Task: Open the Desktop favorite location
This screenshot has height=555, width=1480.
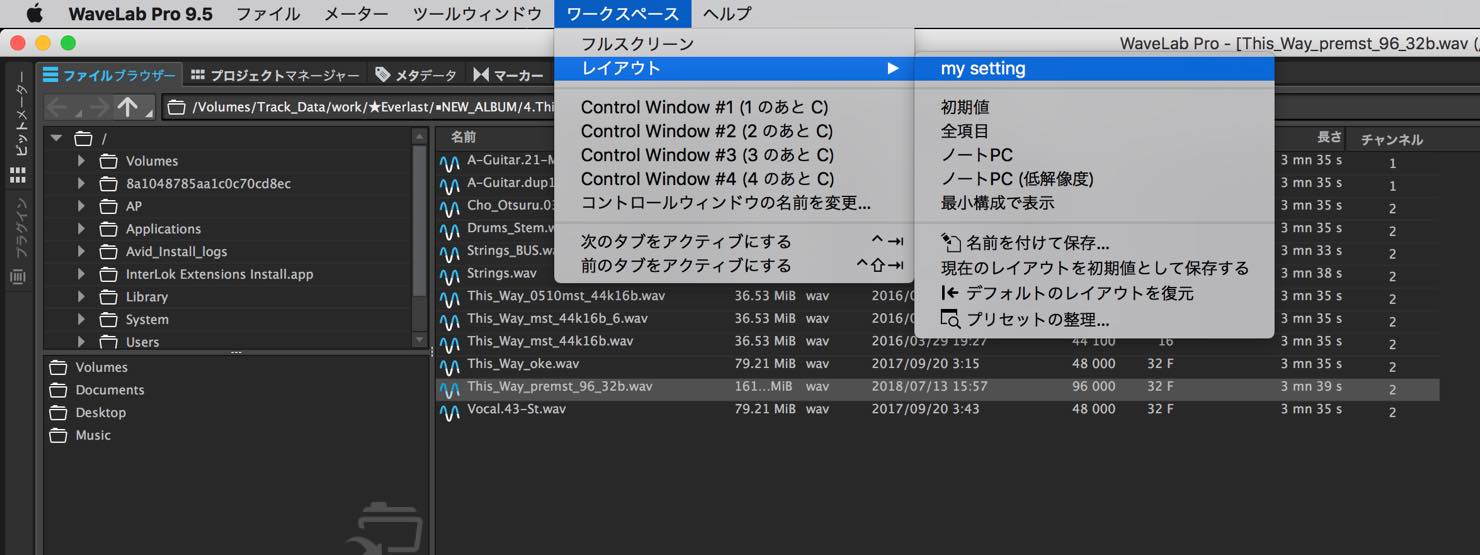Action: click(x=100, y=412)
